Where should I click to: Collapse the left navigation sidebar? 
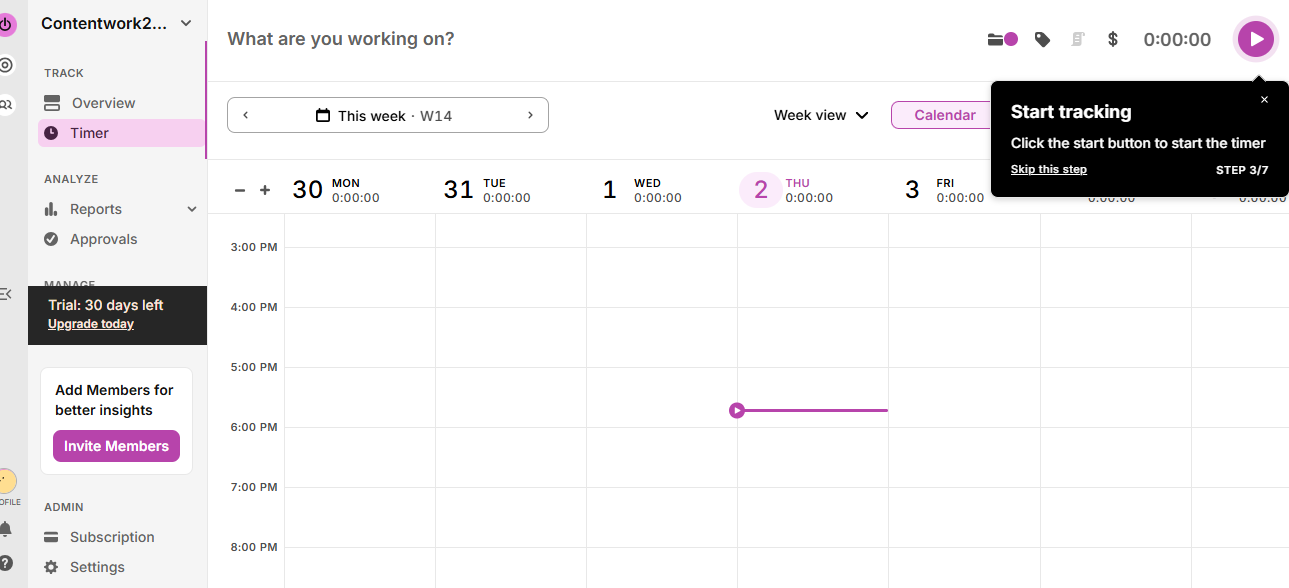8,294
